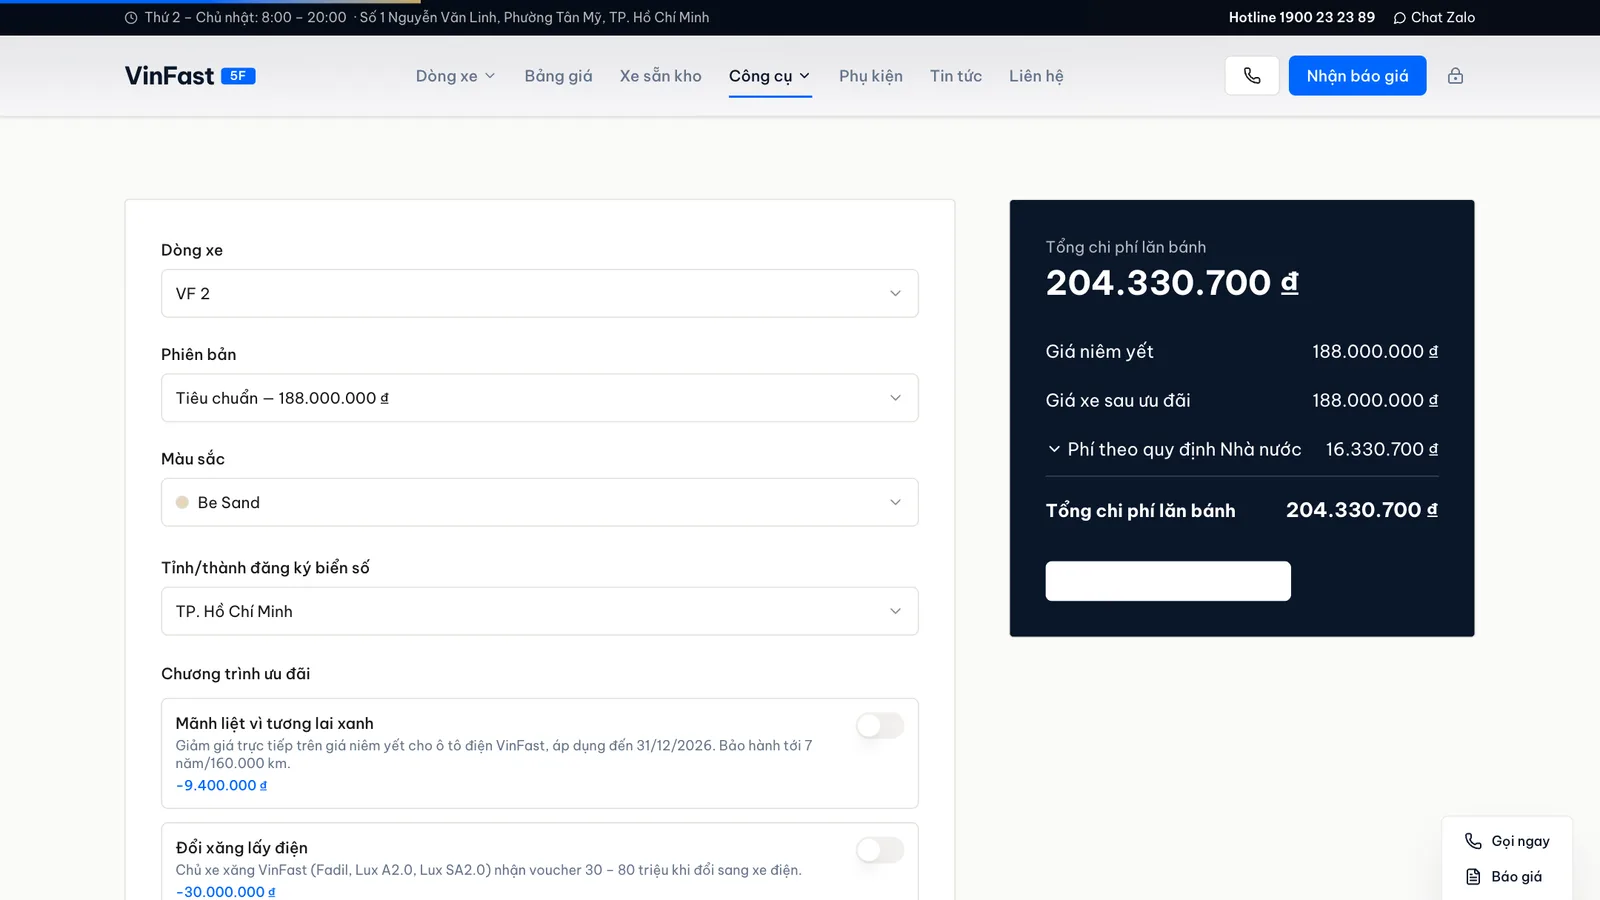Expand the Phí theo quy định Nhà nước row

(1242, 449)
